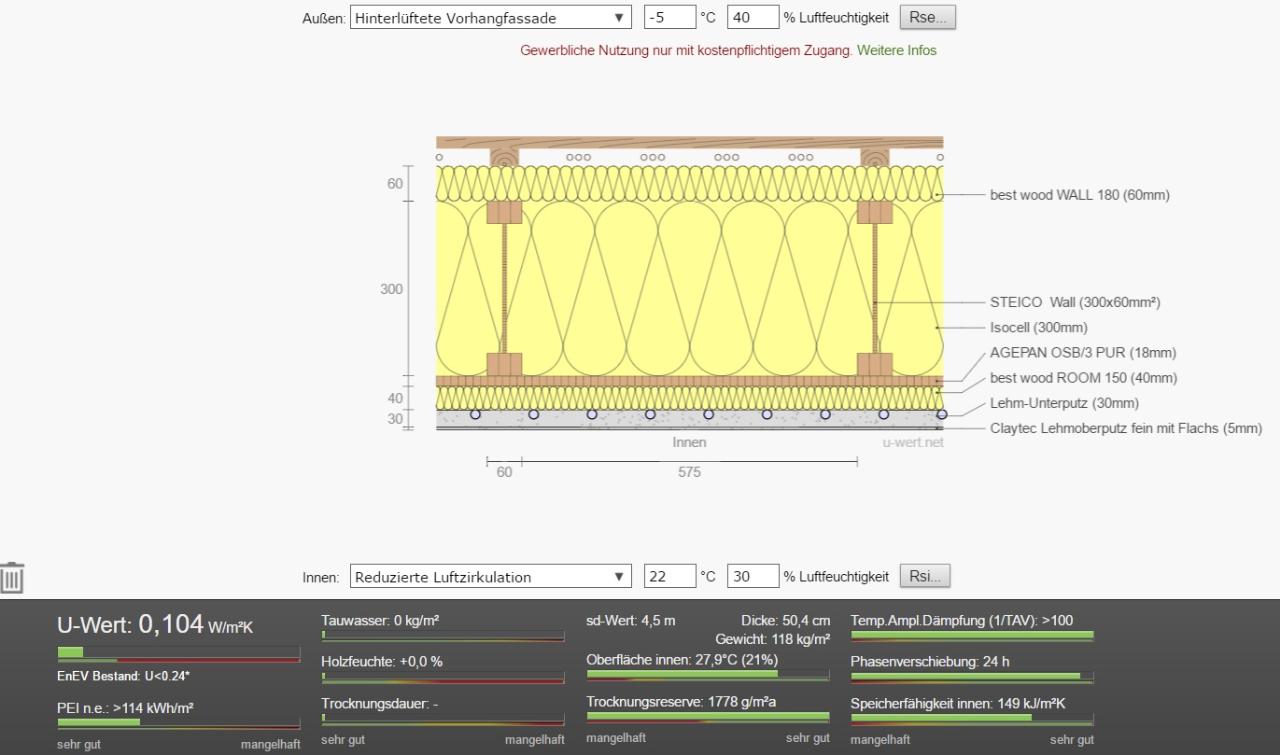Click the EnEV Bestand: U<0.24* text
1280x755 pixels.
123,676
